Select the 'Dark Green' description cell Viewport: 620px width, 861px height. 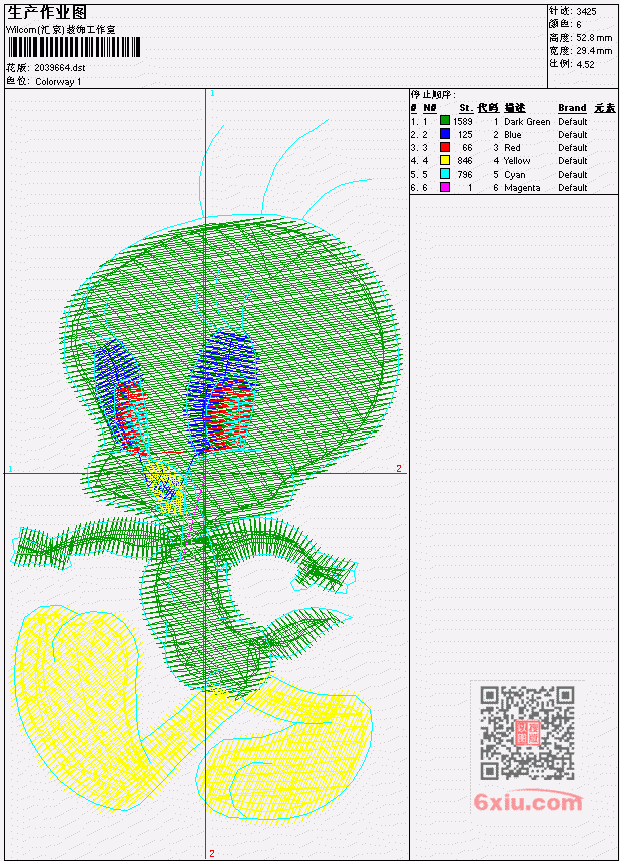pos(527,121)
